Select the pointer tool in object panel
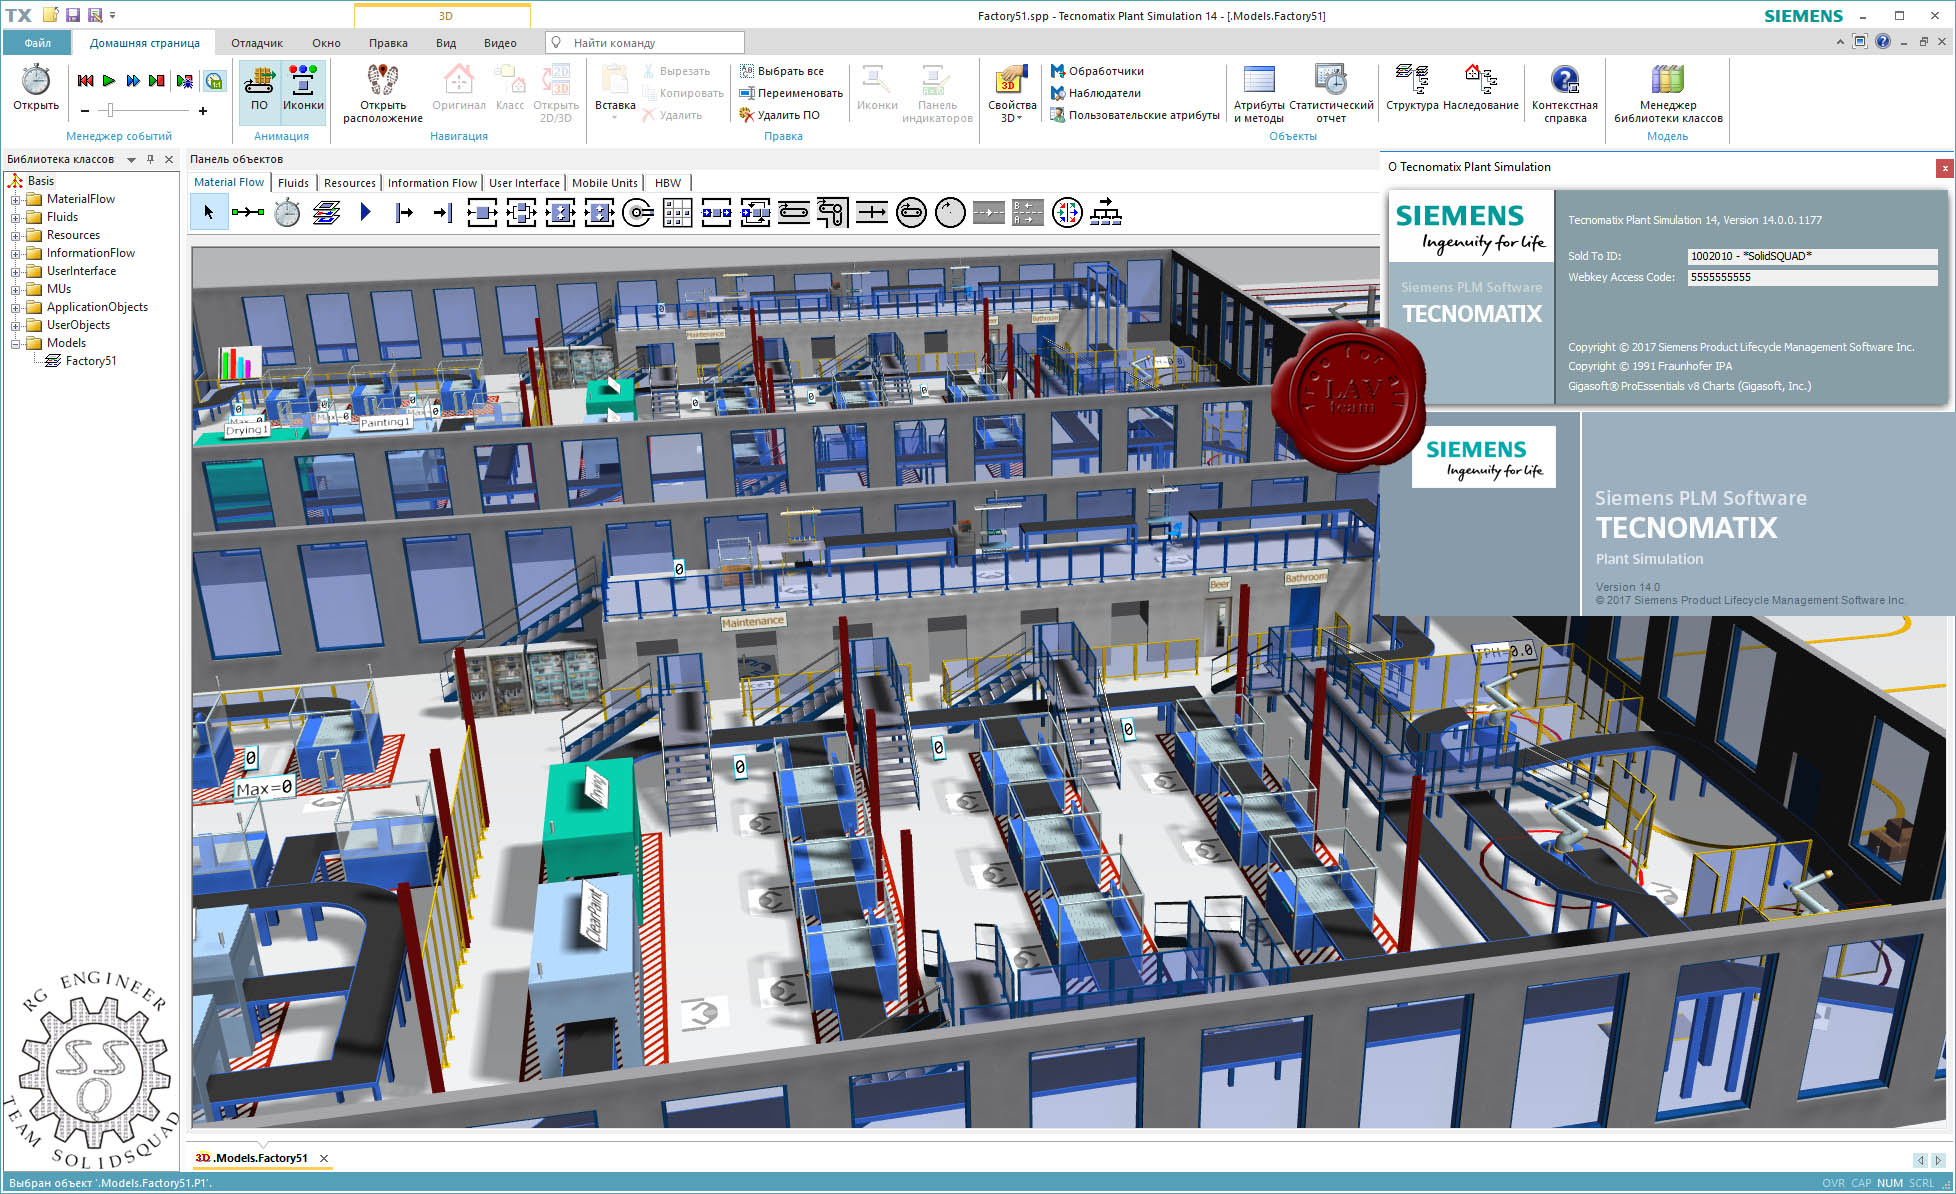 (209, 212)
